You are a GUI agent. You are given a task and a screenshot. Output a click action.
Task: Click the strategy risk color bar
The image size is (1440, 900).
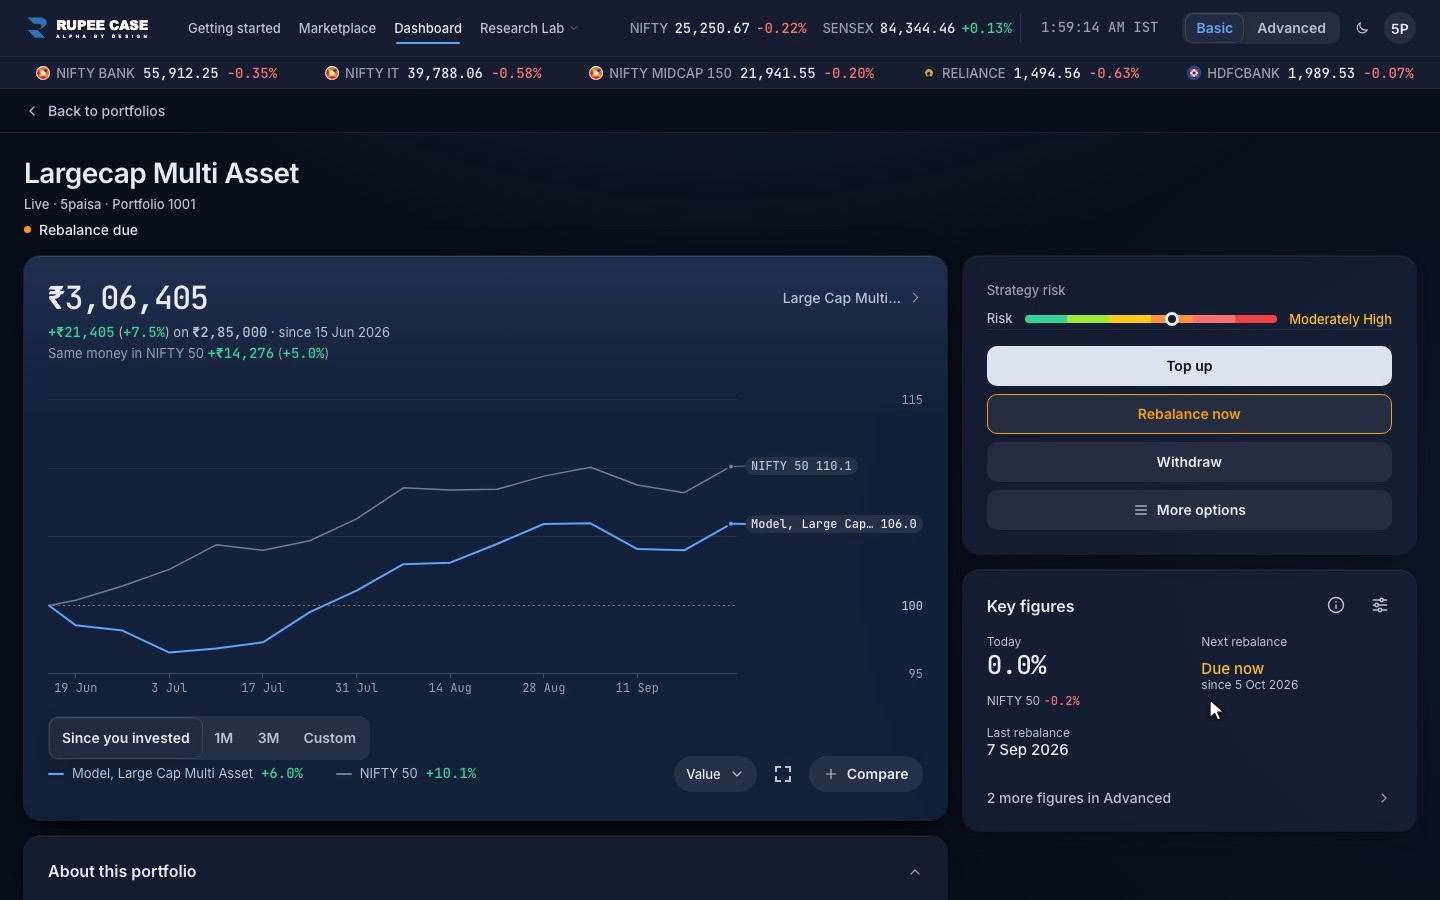(x=1151, y=319)
